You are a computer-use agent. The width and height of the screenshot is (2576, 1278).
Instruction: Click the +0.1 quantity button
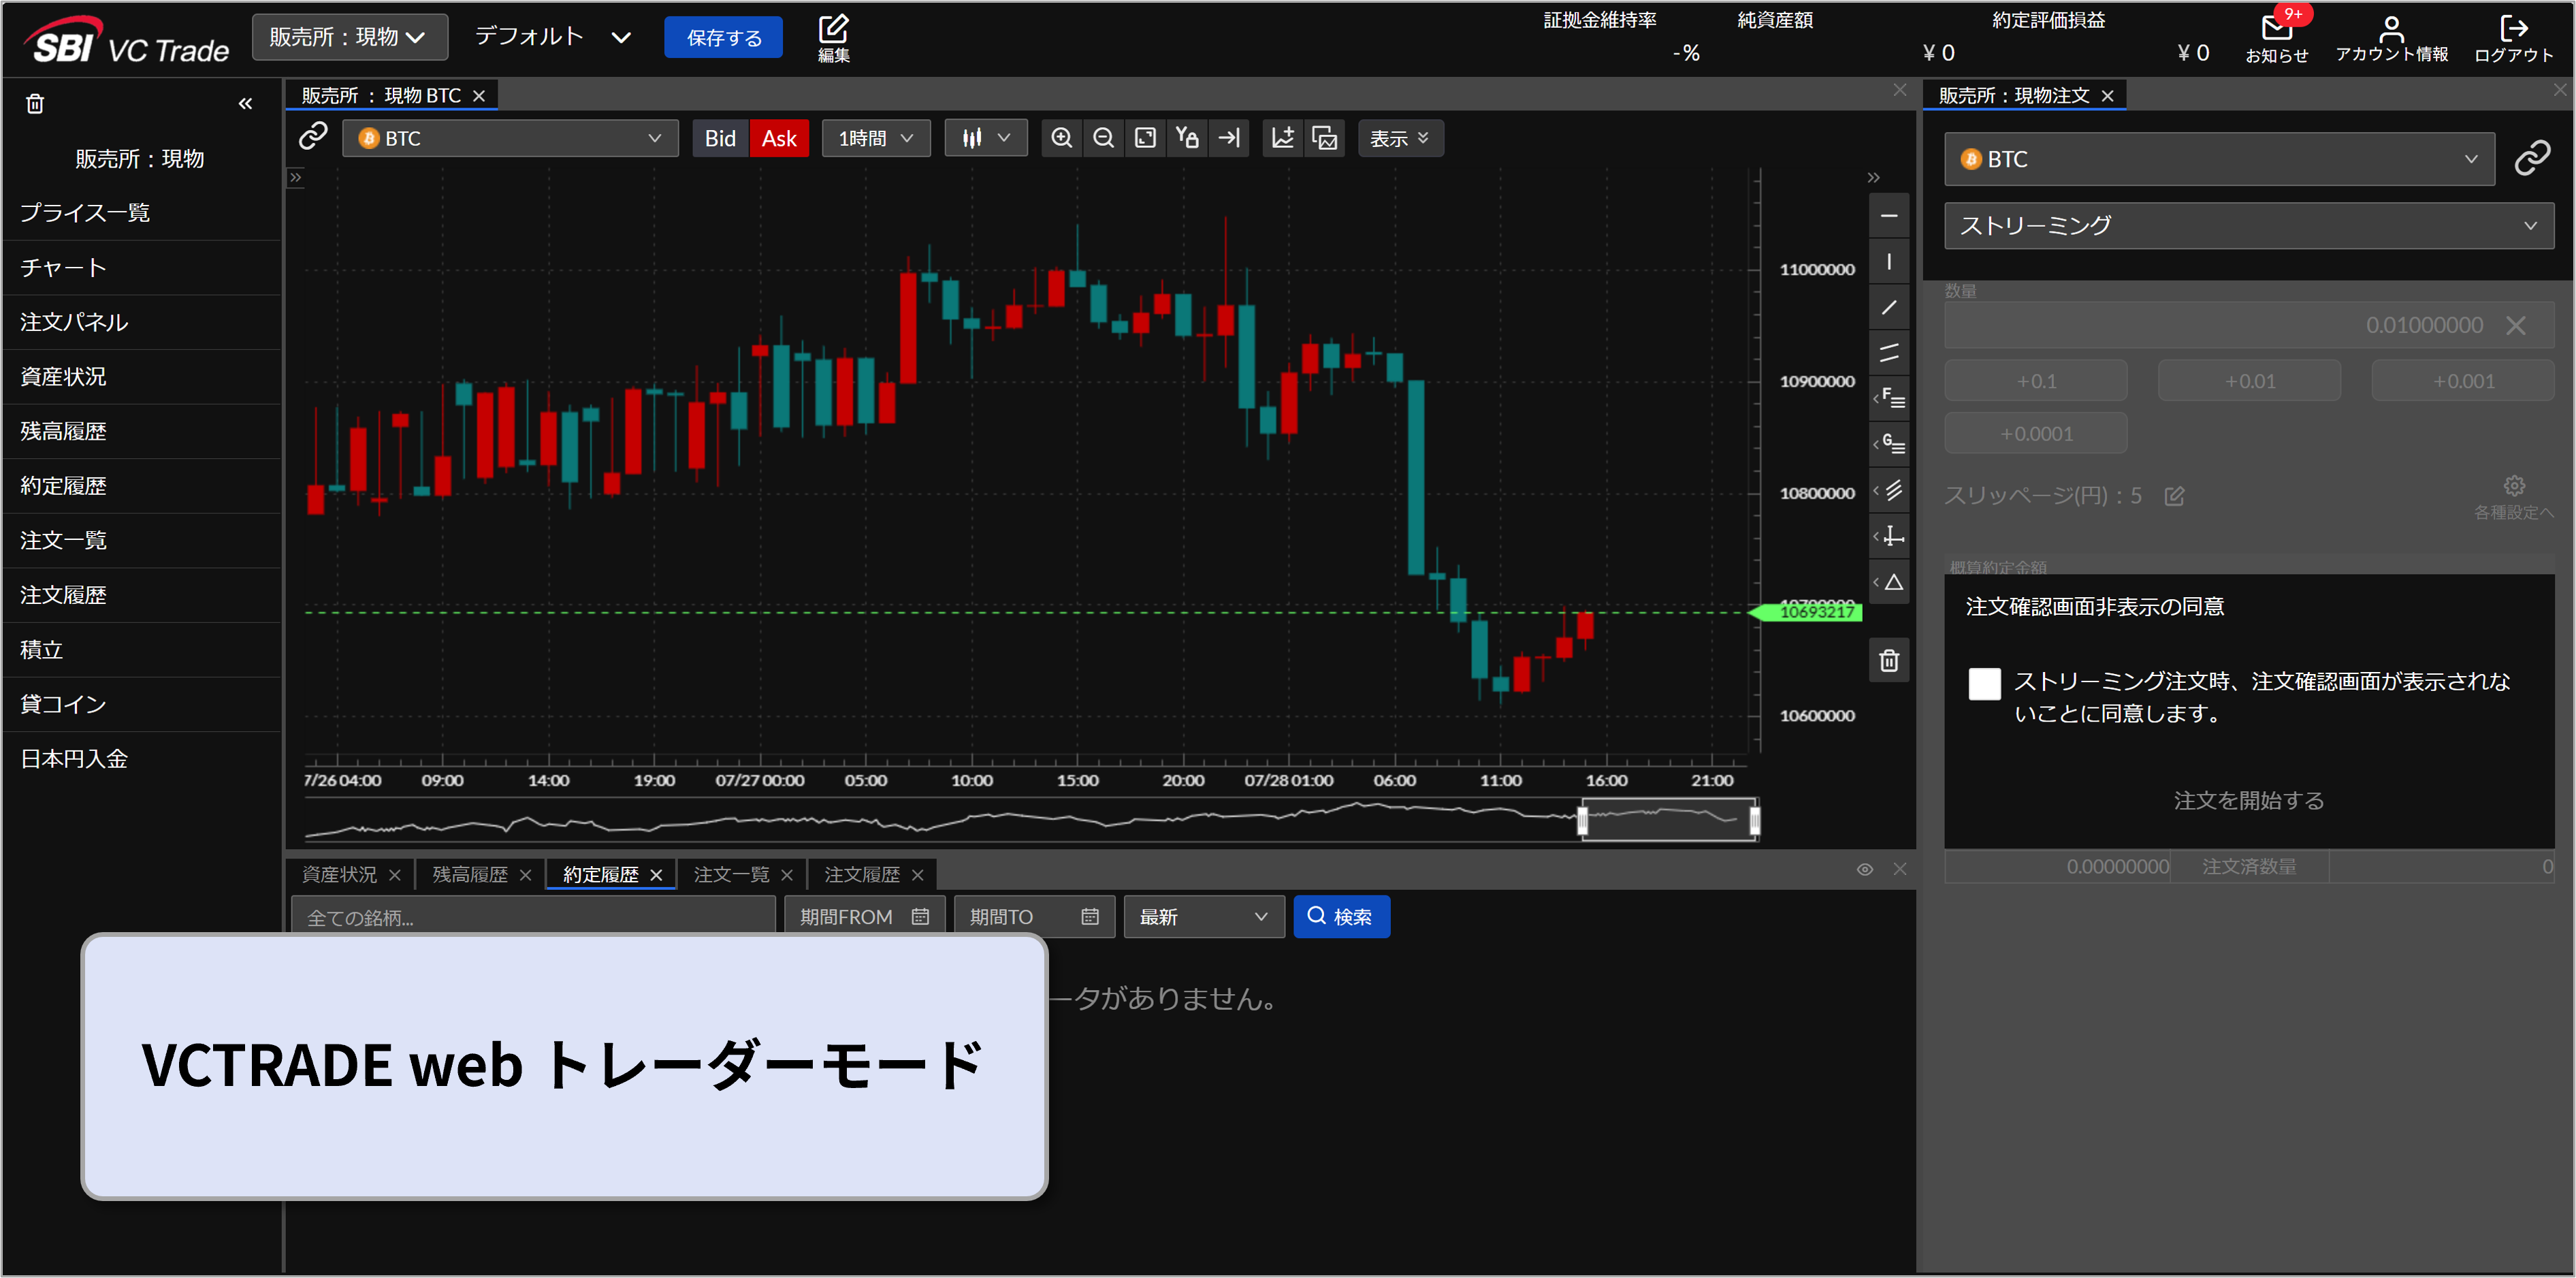click(2036, 381)
